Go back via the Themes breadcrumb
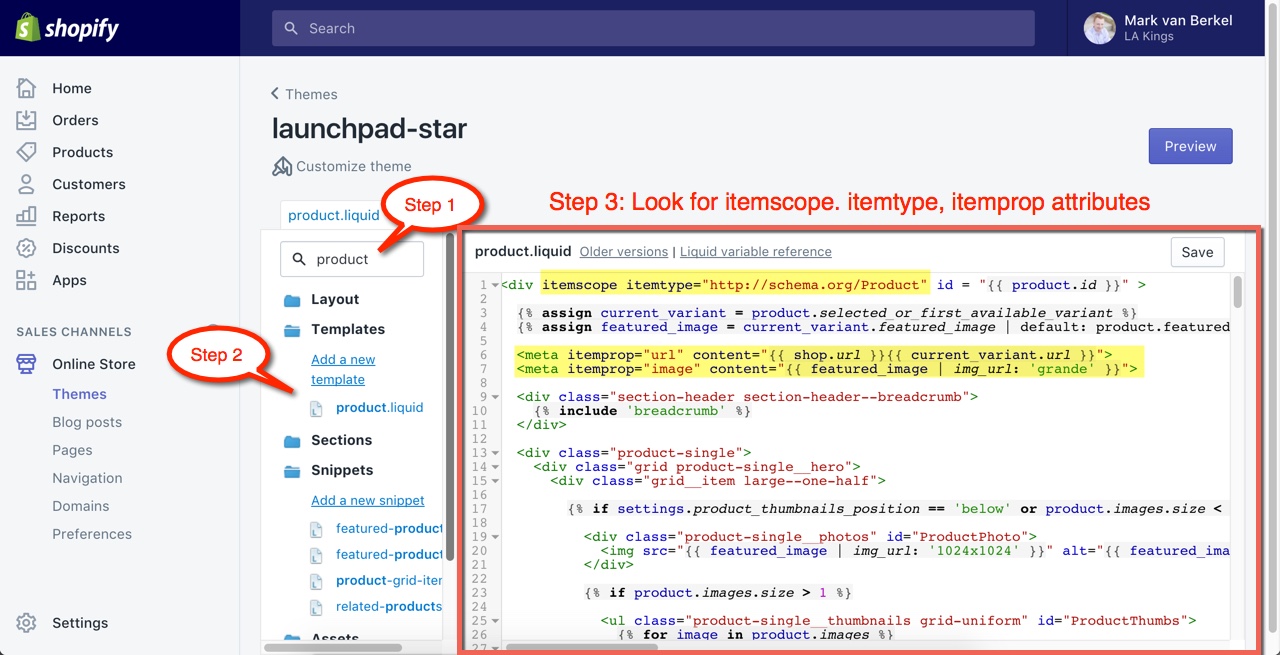This screenshot has width=1280, height=655. [304, 94]
